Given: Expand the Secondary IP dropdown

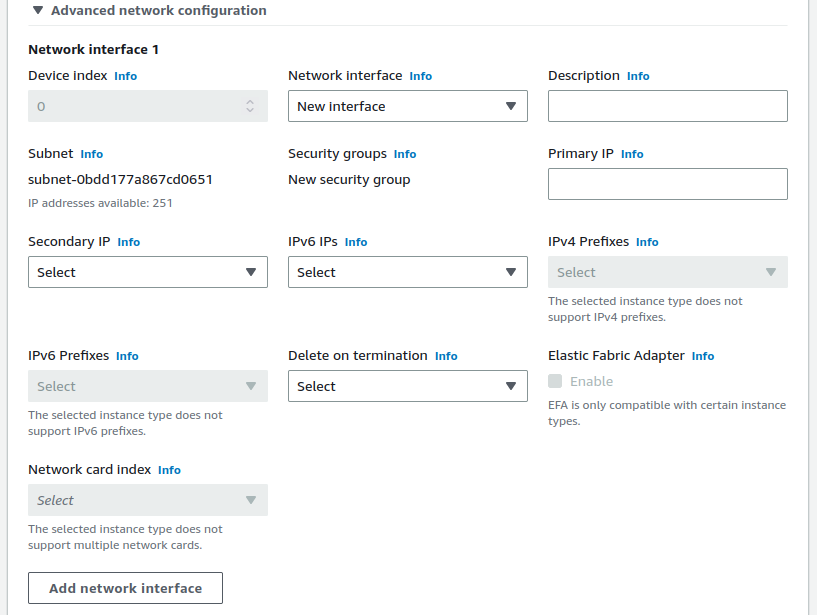Looking at the screenshot, I should pos(147,272).
